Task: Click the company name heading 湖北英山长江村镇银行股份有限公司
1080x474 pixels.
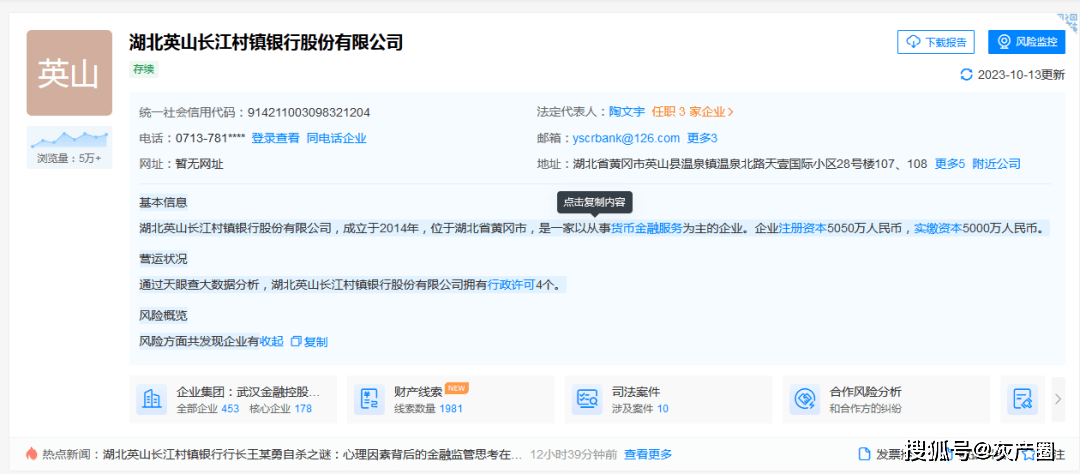Action: click(266, 43)
